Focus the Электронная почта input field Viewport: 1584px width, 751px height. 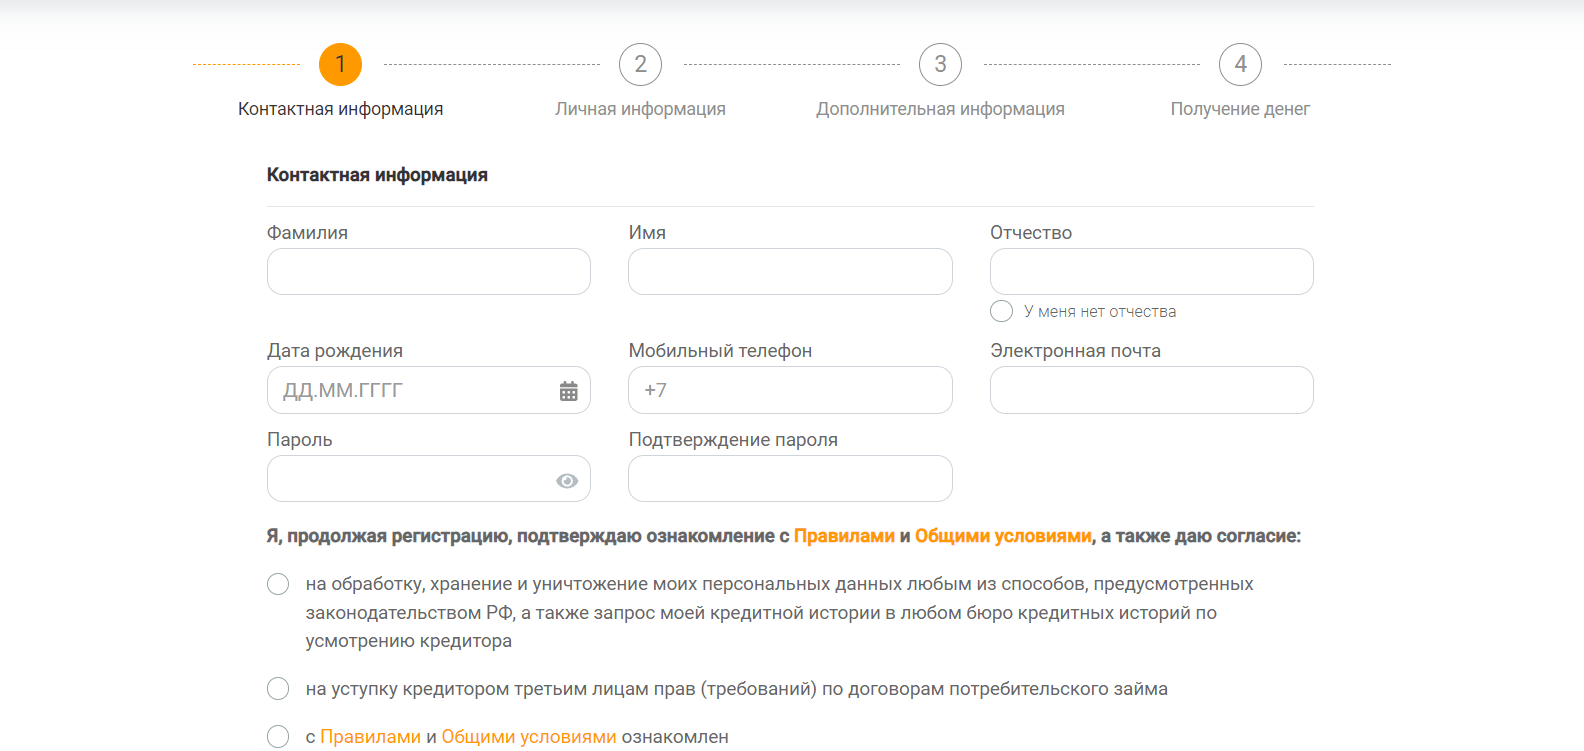click(1152, 390)
